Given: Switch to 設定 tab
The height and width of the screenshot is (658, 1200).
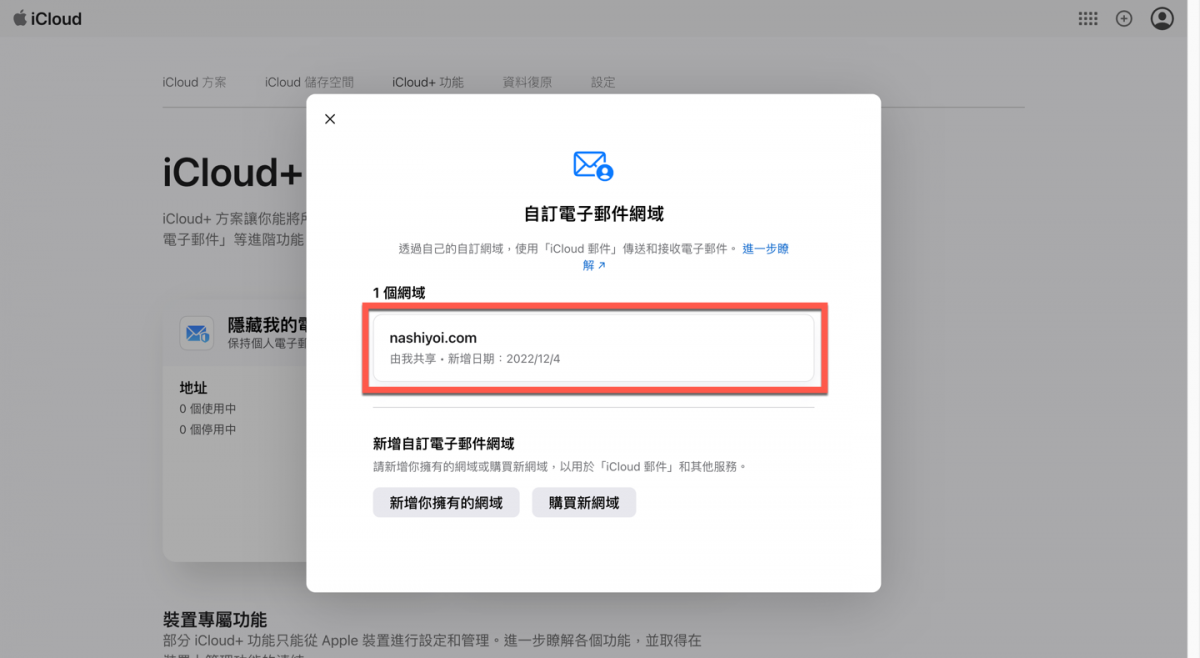Looking at the screenshot, I should coord(603,82).
